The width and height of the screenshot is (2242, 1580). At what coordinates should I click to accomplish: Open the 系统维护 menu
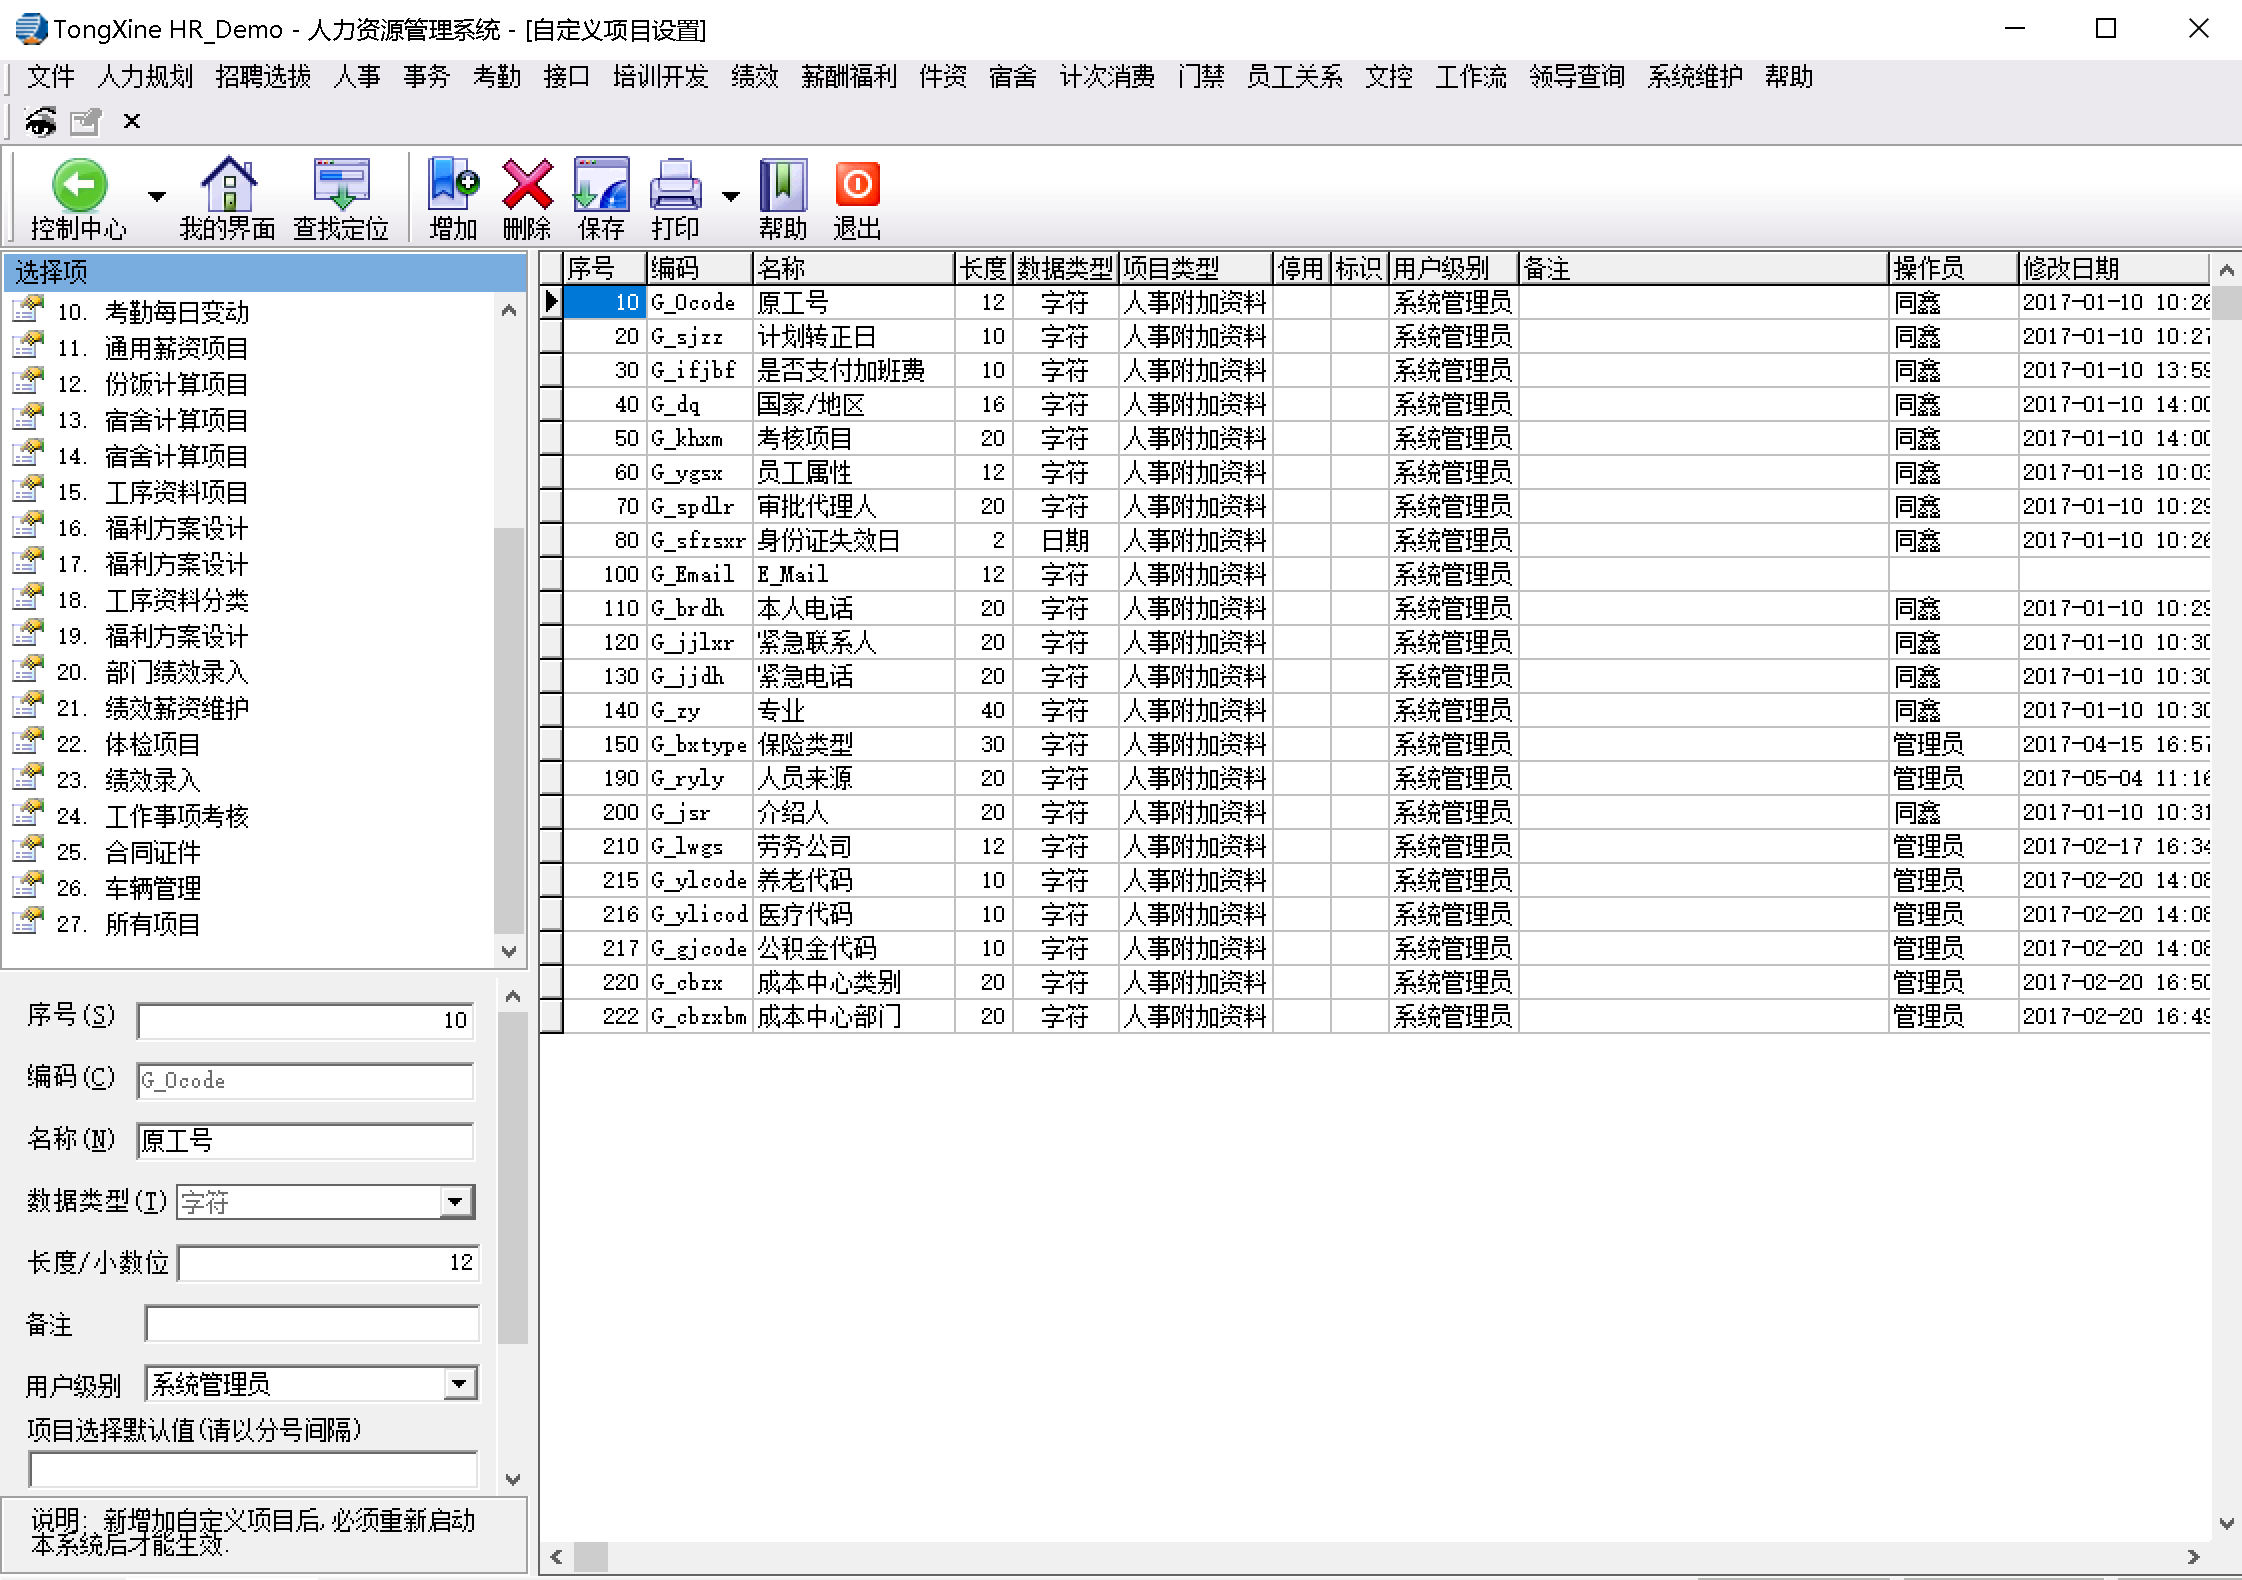pyautogui.click(x=1694, y=77)
